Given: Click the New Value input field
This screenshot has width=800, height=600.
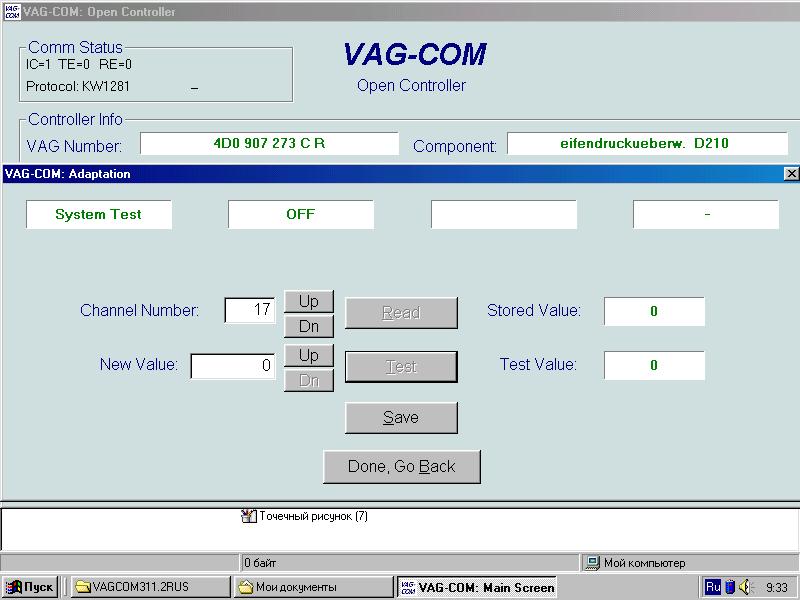Looking at the screenshot, I should pyautogui.click(x=233, y=366).
